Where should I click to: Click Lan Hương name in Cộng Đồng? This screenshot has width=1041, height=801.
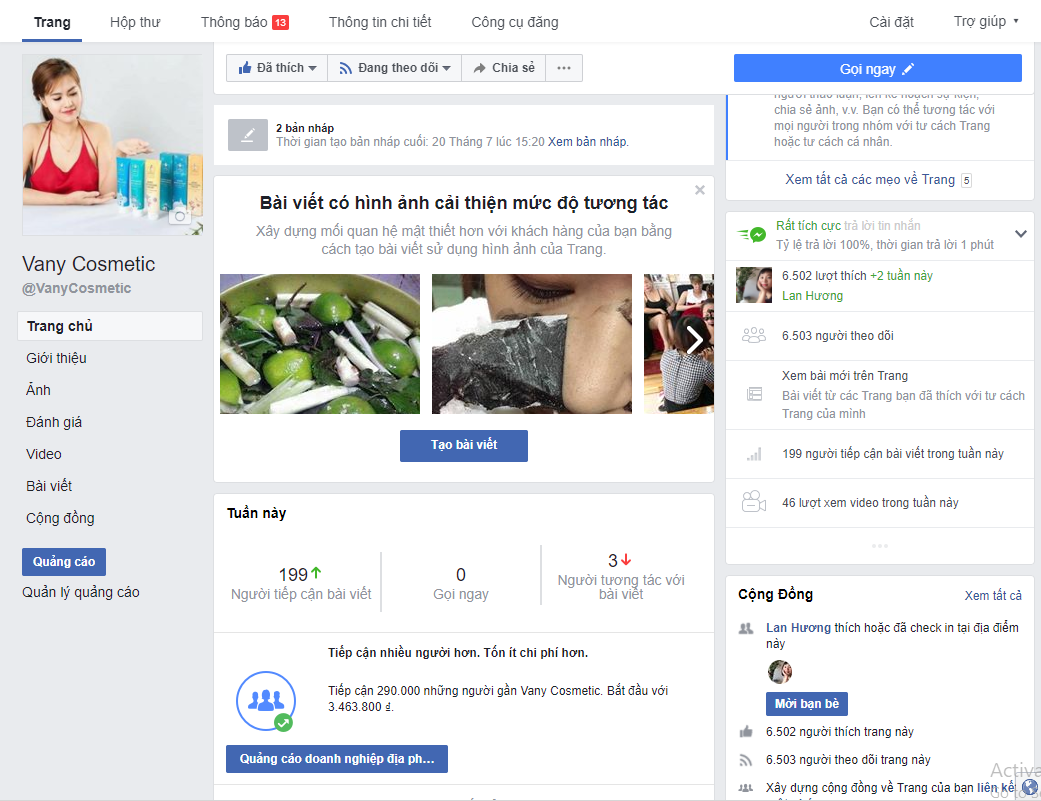click(x=798, y=628)
